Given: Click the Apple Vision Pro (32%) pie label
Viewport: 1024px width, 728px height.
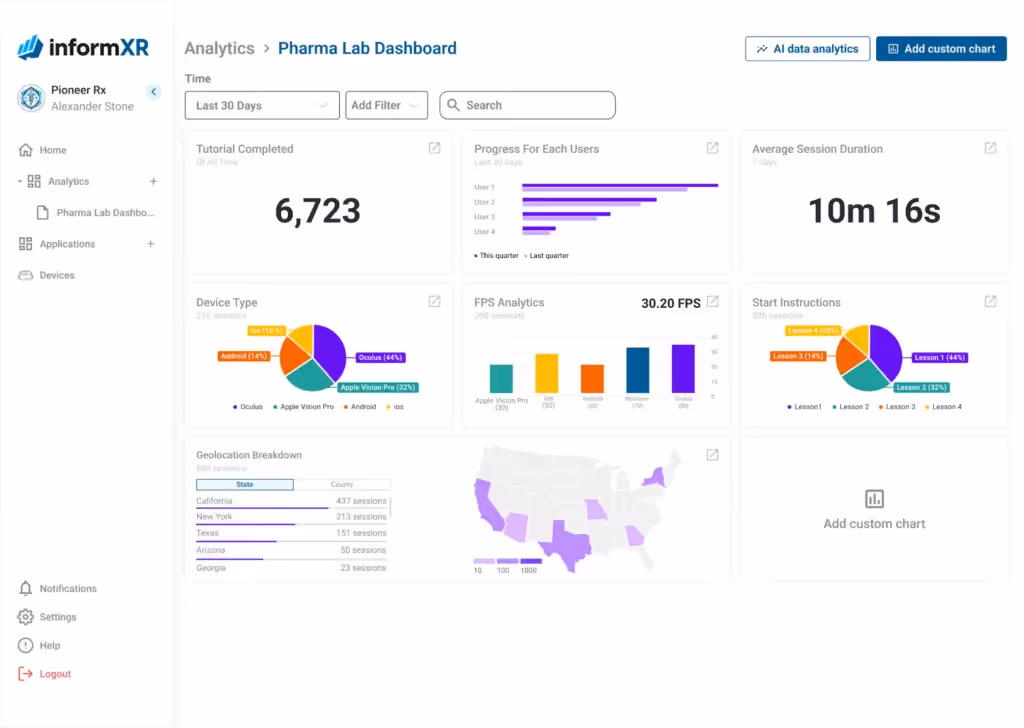Looking at the screenshot, I should 378,388.
